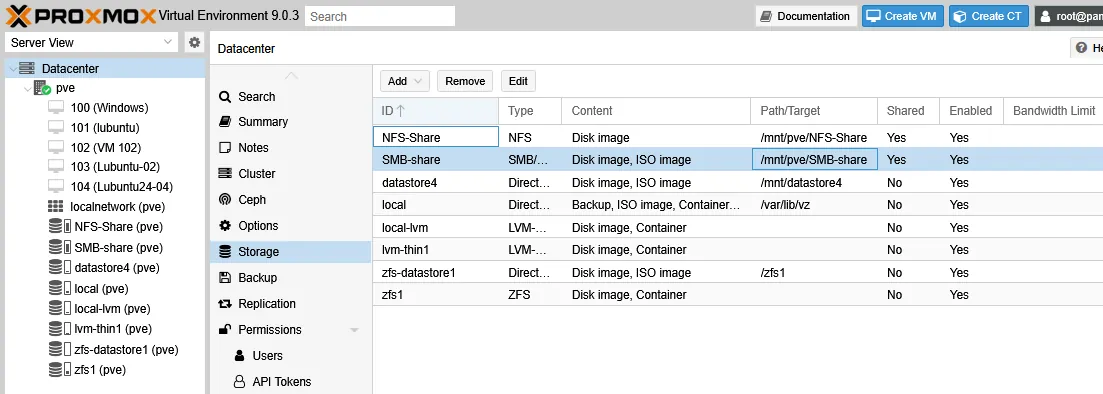Open the root@pam user menu
This screenshot has width=1103, height=394.
pos(1069,16)
